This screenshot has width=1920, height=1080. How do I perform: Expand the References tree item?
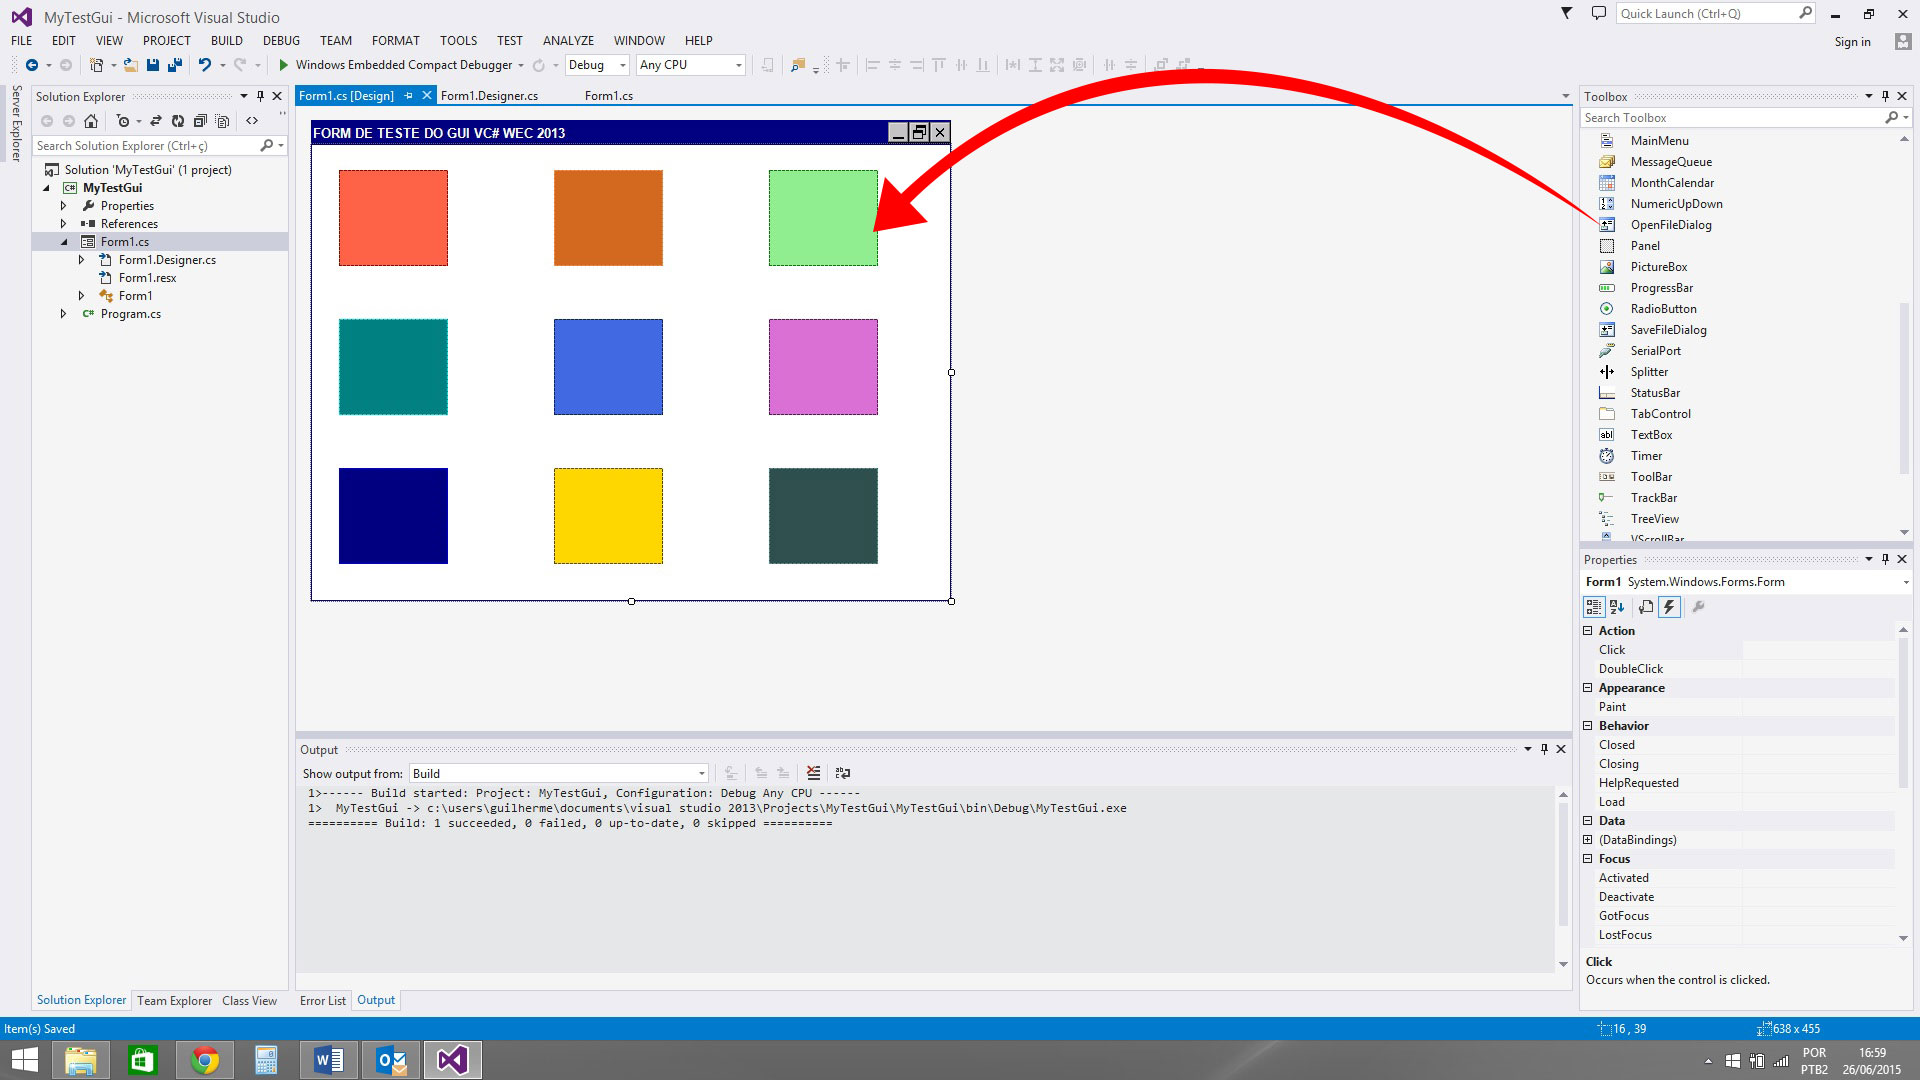tap(63, 223)
